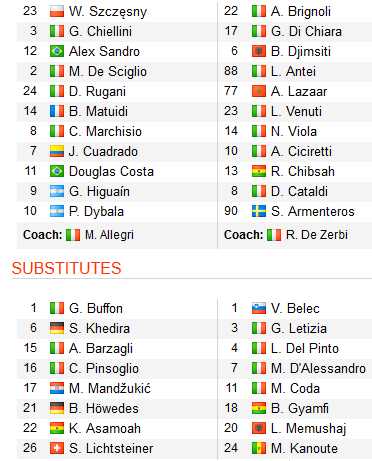Viewport: 372px width, 461px height.
Task: Click Poland flag next to W. Szczęsny
Action: point(57,11)
